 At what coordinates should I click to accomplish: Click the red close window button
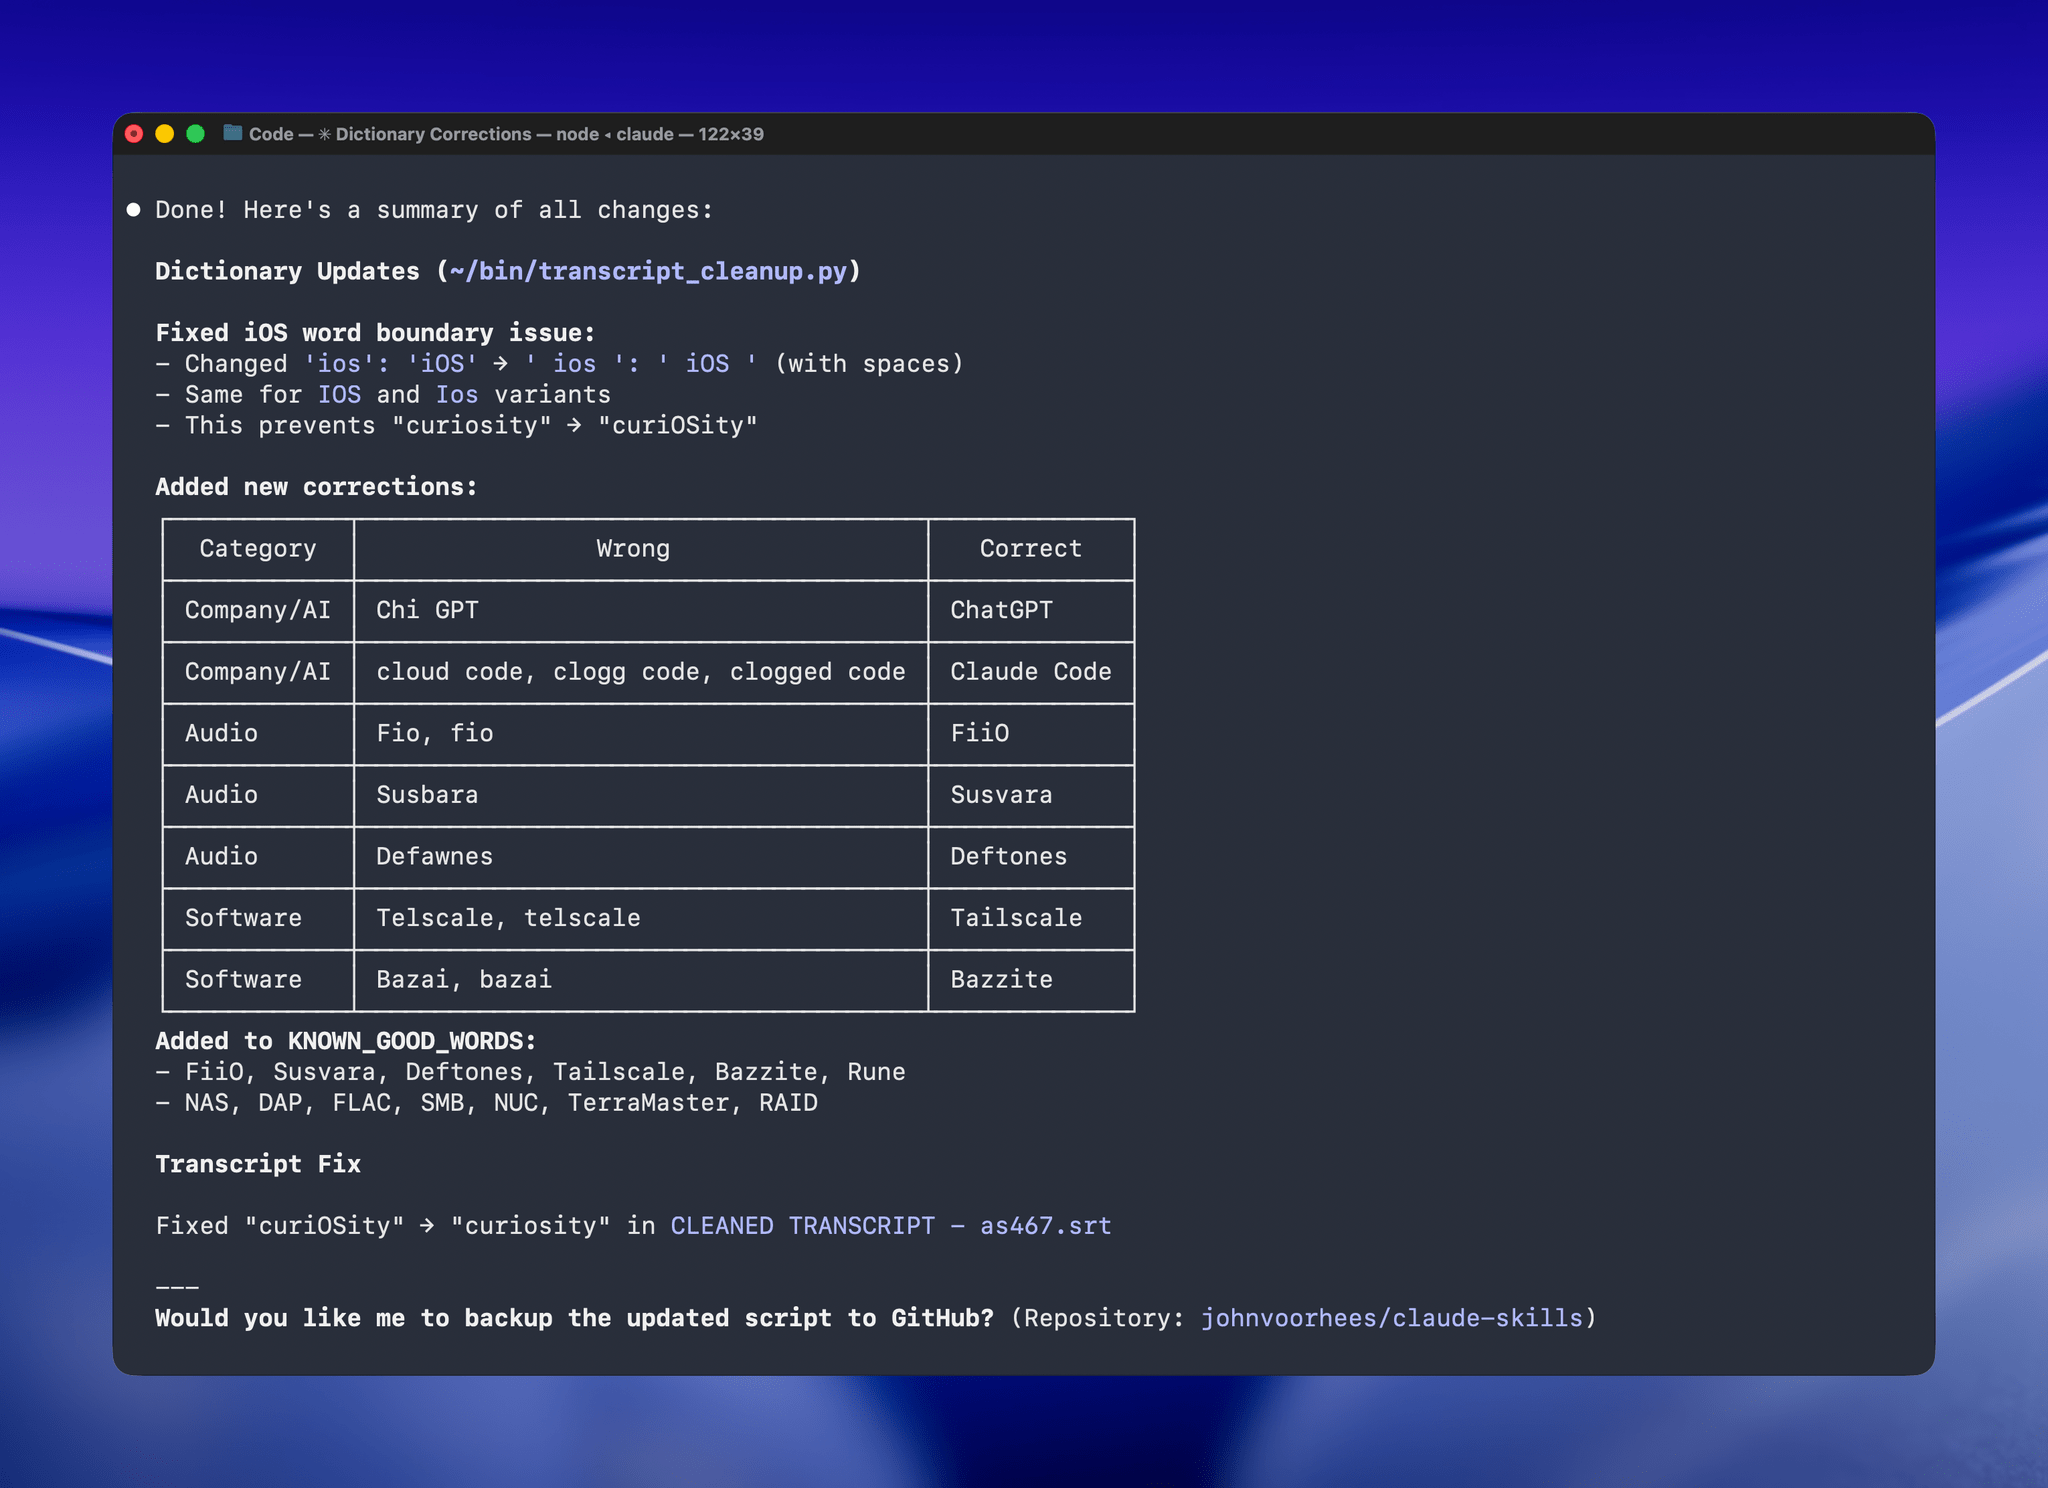(134, 134)
